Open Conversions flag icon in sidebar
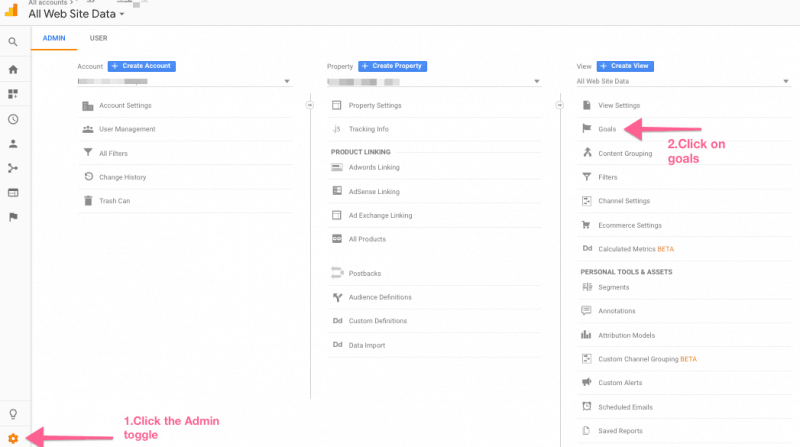Image resolution: width=800 pixels, height=447 pixels. (13, 217)
